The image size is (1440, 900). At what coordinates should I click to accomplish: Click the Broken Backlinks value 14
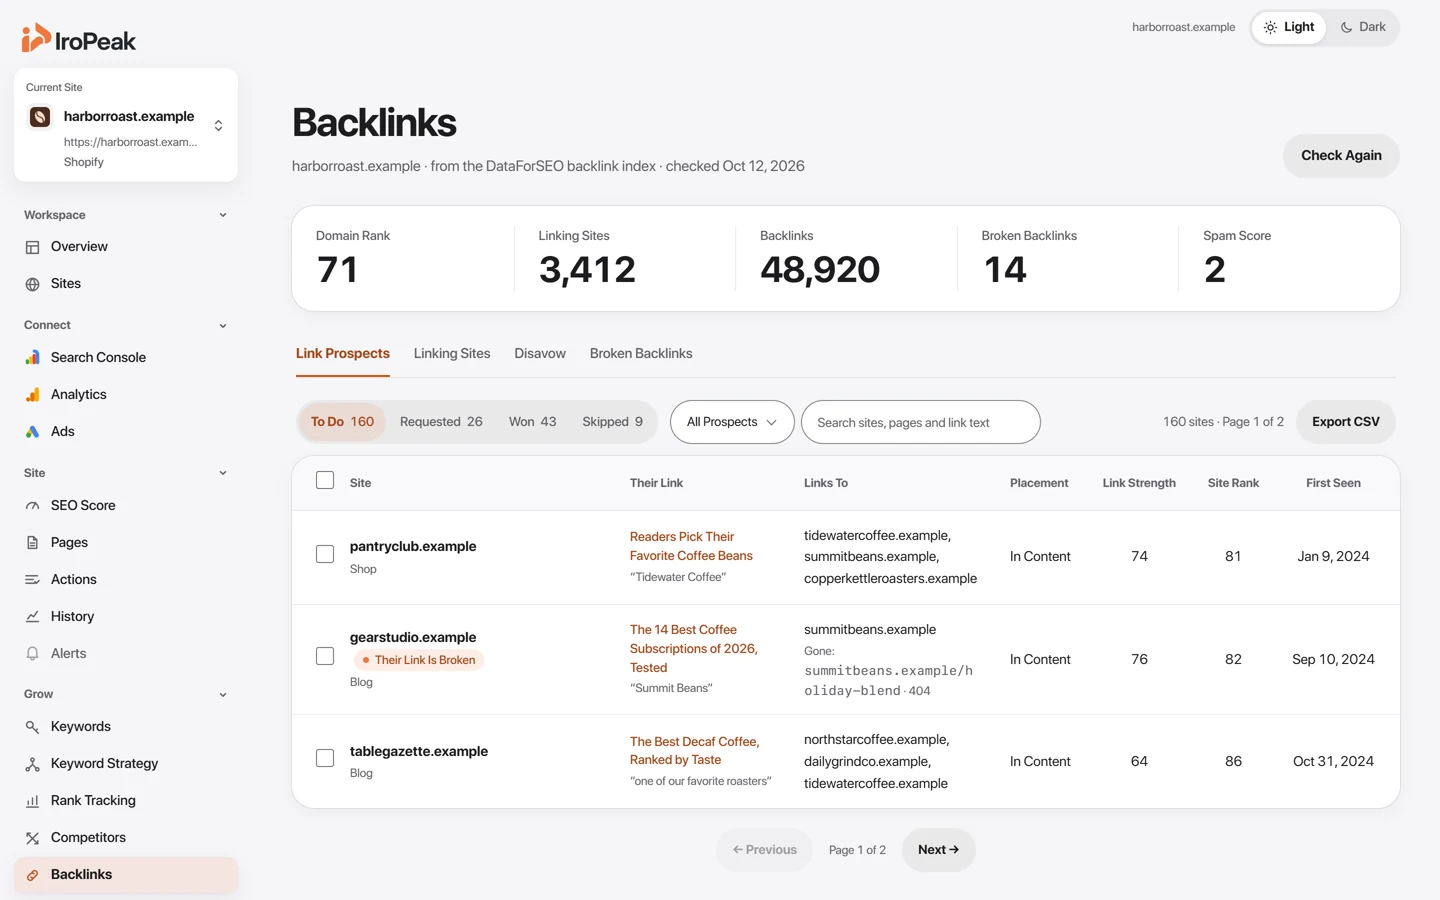coord(1005,270)
